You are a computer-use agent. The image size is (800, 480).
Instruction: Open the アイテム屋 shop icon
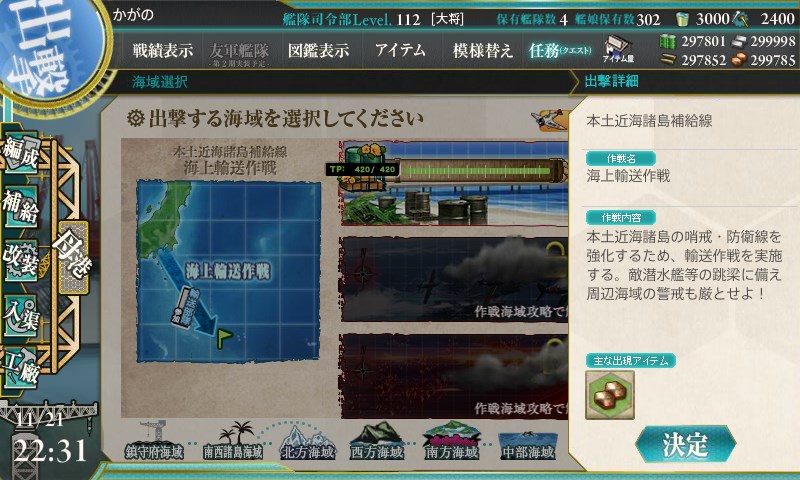point(618,49)
